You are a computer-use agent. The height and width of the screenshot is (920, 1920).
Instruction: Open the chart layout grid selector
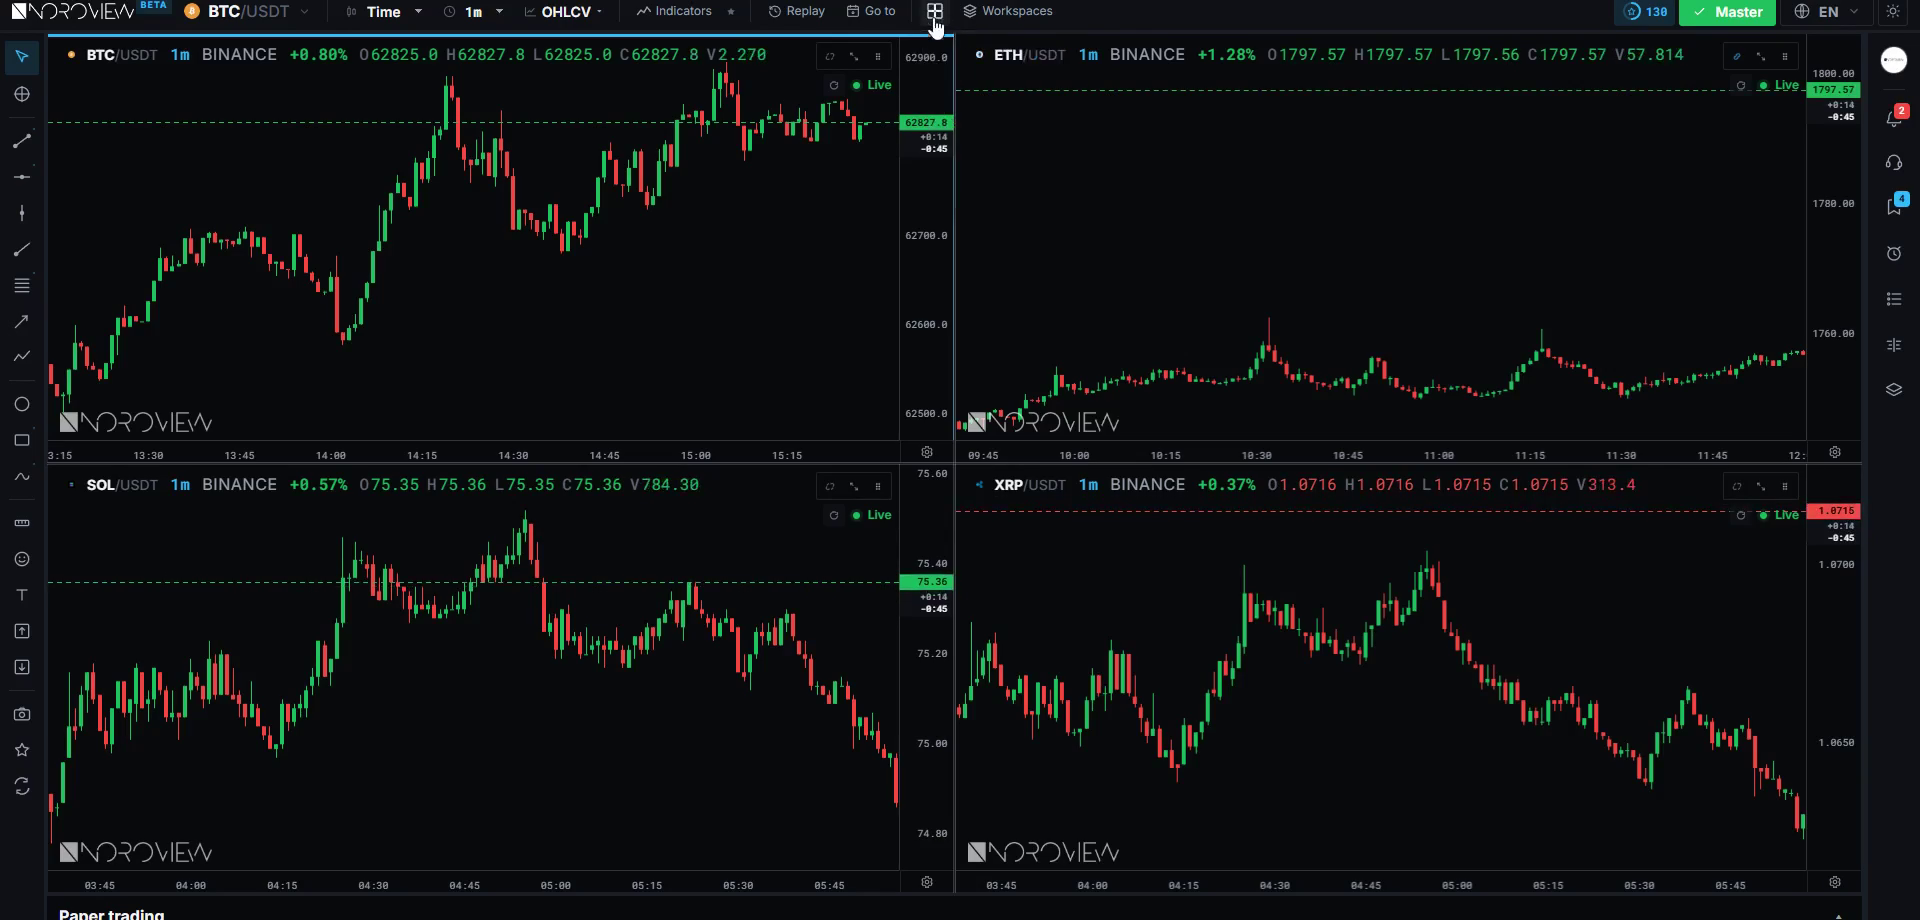point(934,12)
